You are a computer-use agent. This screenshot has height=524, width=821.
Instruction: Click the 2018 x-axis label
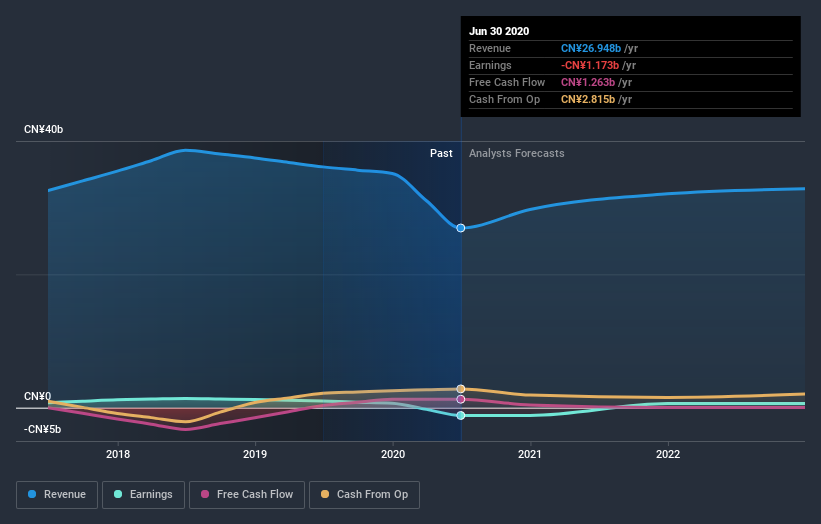coord(118,454)
